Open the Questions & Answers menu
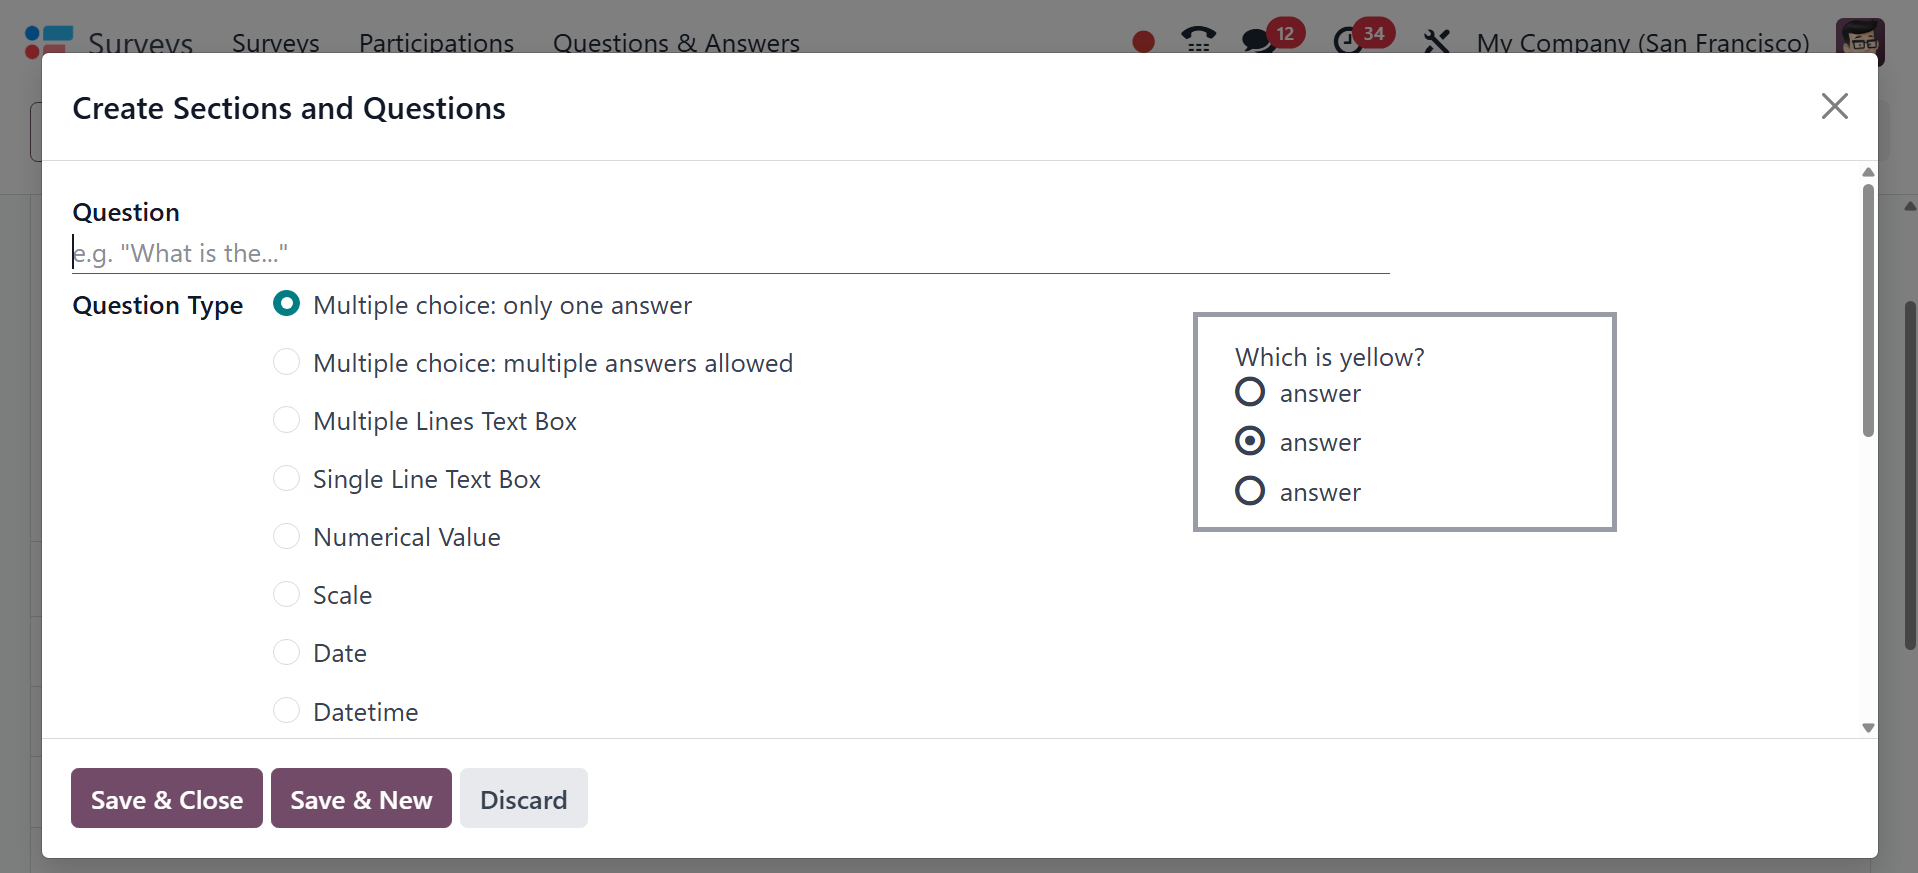The height and width of the screenshot is (873, 1918). coord(676,43)
